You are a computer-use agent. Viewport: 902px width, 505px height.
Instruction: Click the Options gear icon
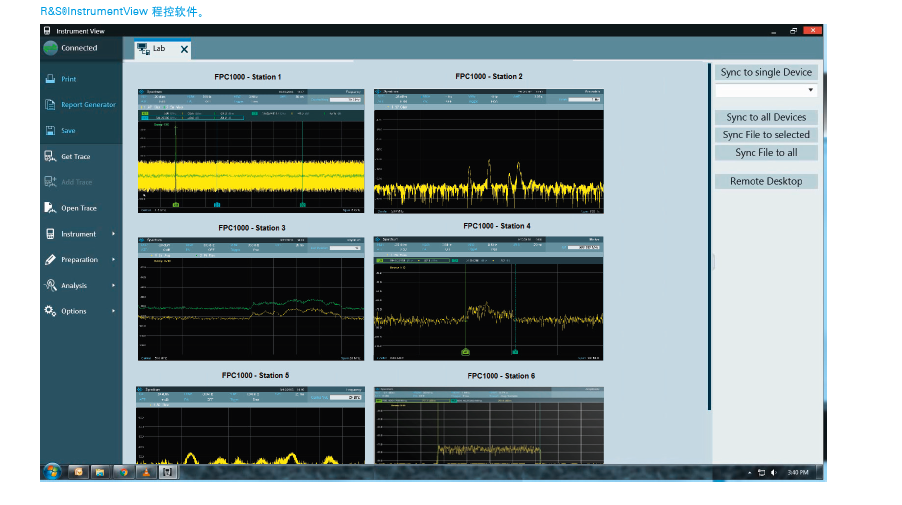51,311
